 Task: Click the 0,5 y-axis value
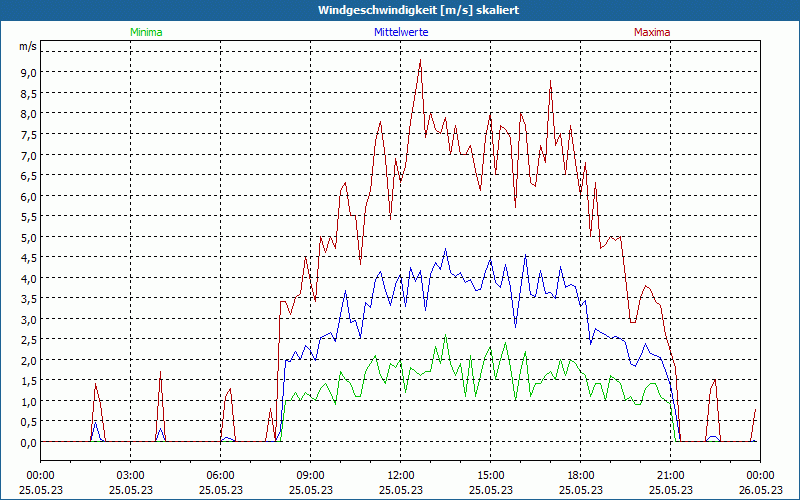29,422
